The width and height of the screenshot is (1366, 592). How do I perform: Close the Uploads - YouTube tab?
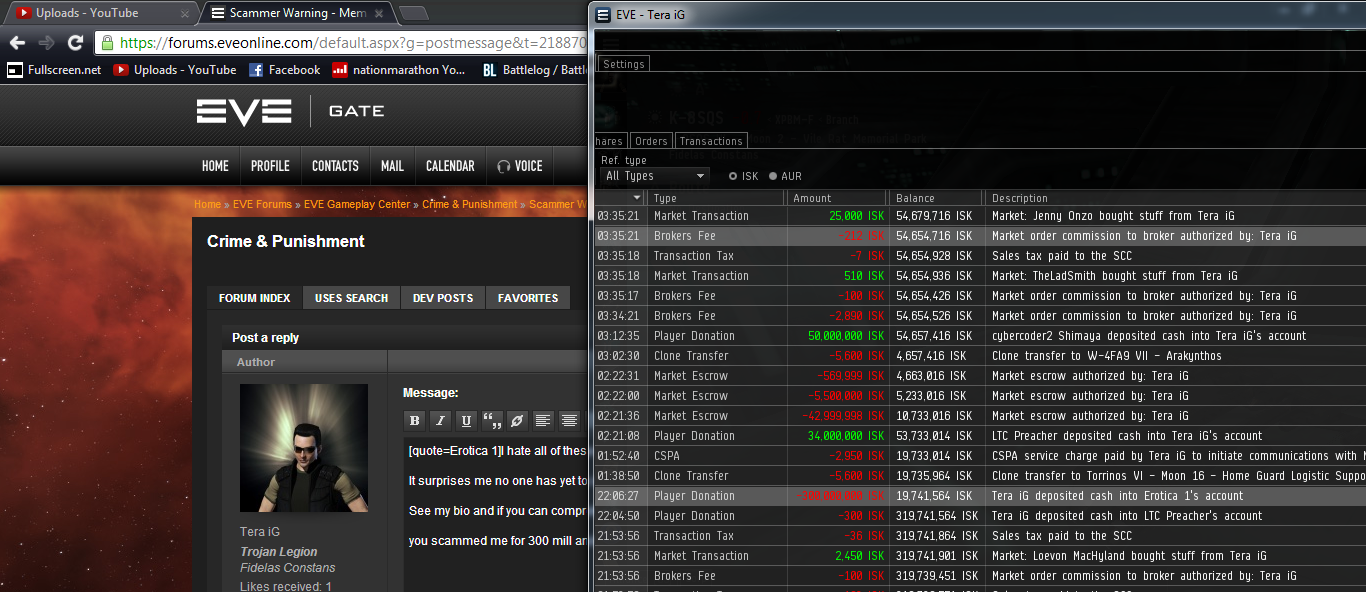(186, 14)
